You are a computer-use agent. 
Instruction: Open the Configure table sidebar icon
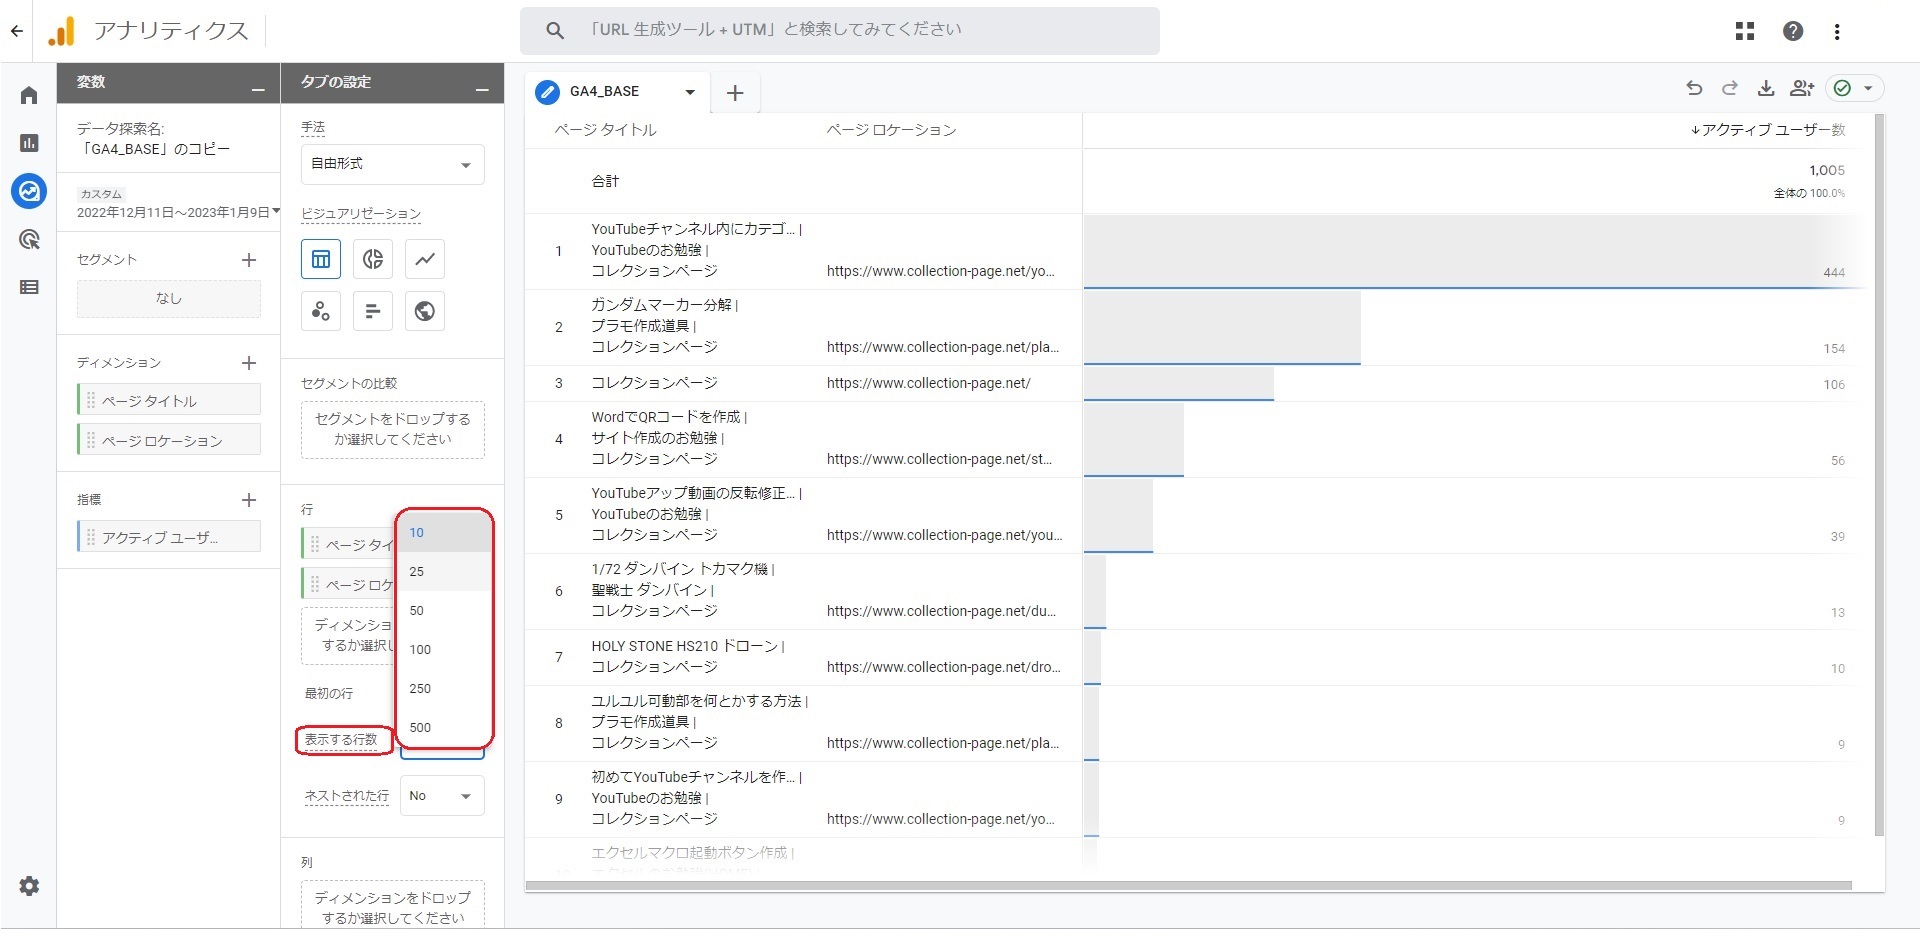pyautogui.click(x=29, y=287)
